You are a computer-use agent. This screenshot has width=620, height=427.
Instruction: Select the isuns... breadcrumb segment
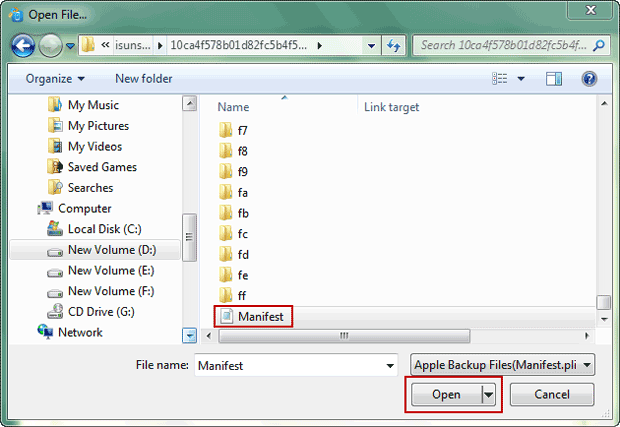[132, 45]
